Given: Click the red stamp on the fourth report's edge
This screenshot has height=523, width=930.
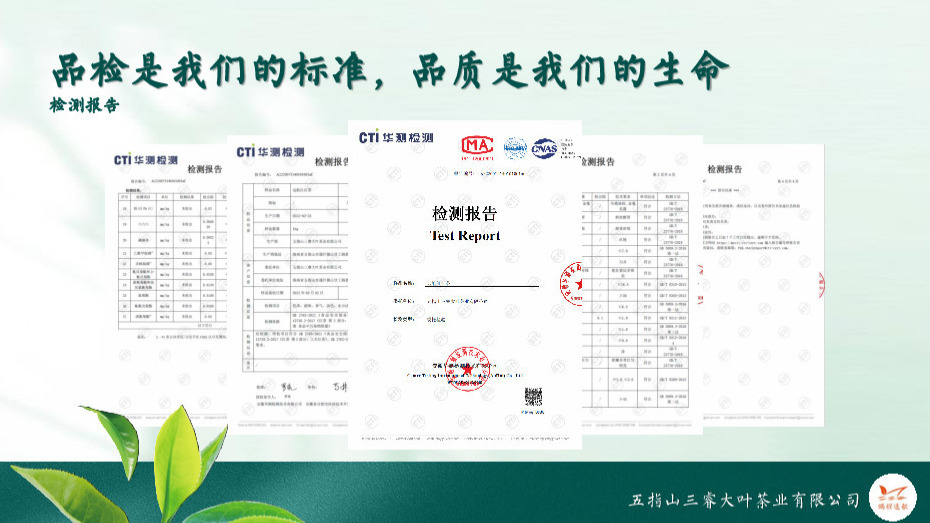Looking at the screenshot, I should click(x=573, y=285).
